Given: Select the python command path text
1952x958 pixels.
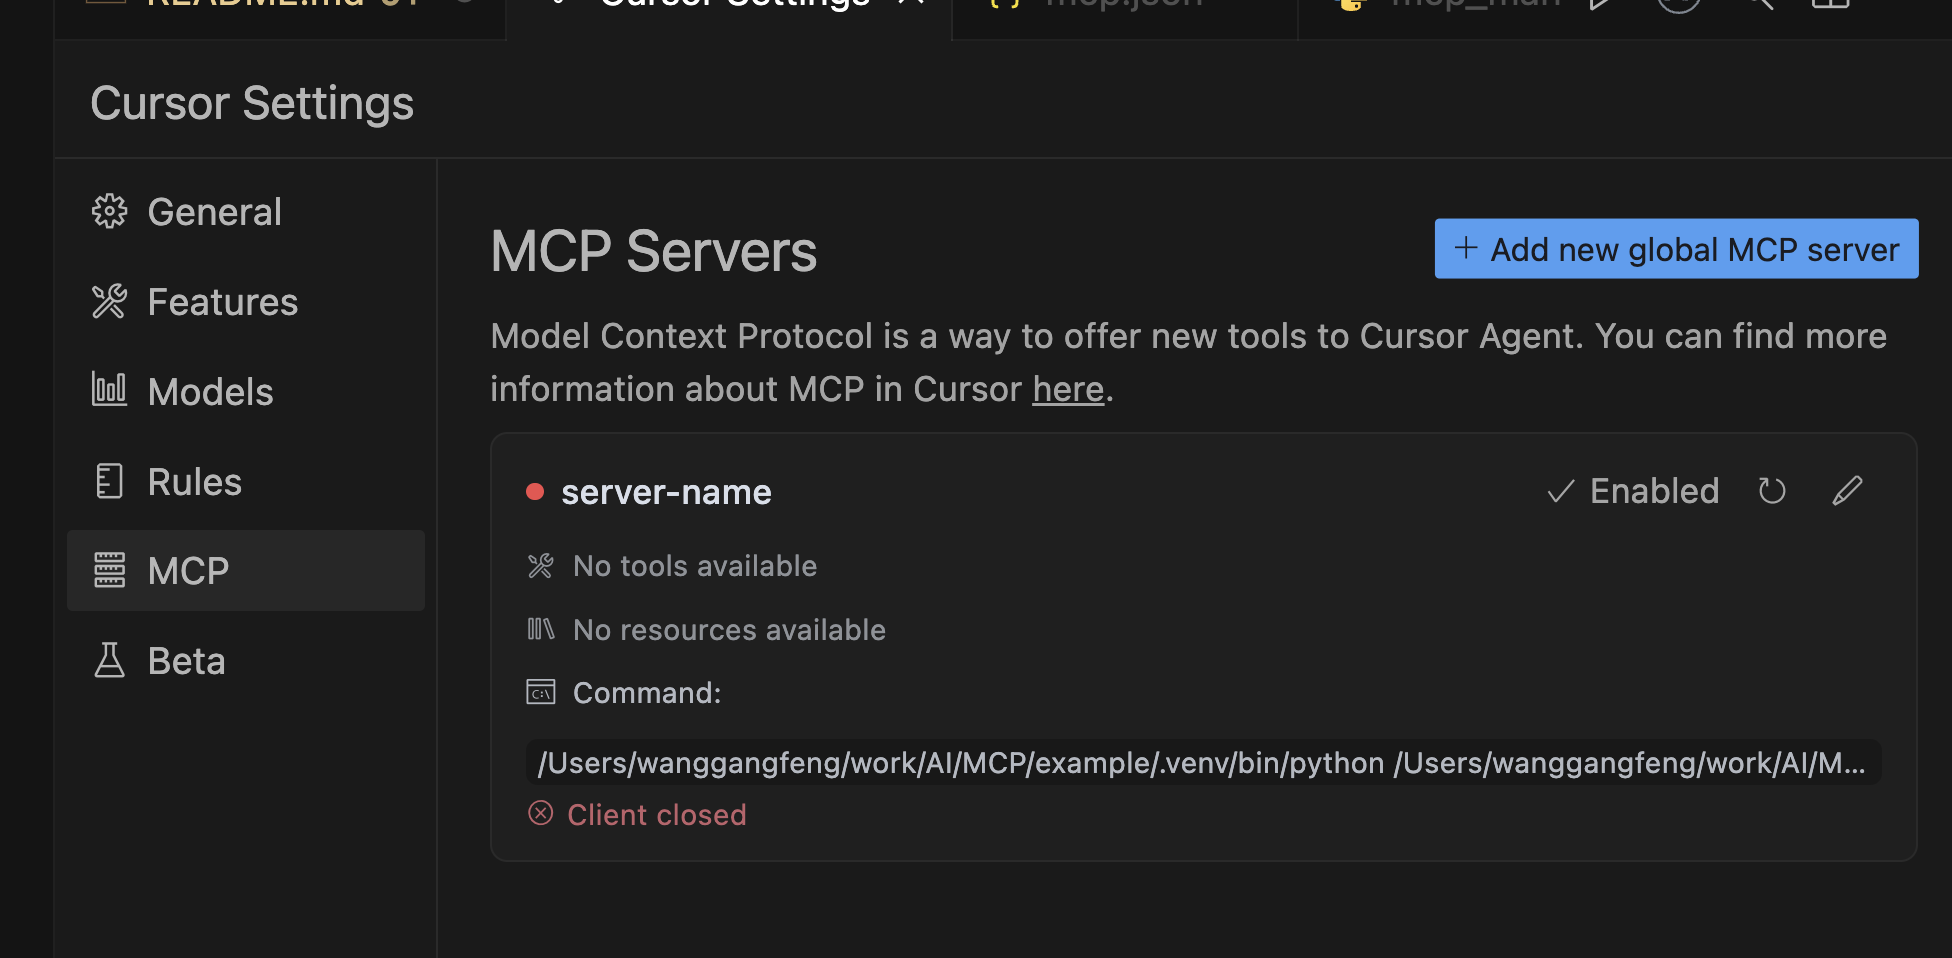Looking at the screenshot, I should [1202, 763].
